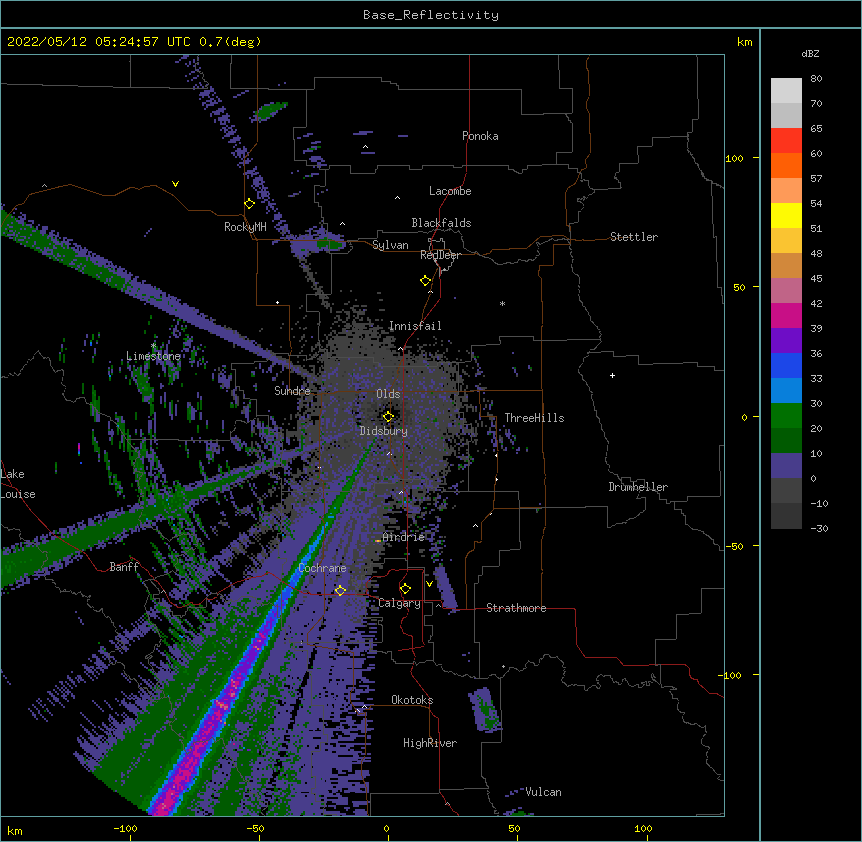862x842 pixels.
Task: Pick the purple 39-36 dBZ legend swatch
Action: click(x=786, y=341)
